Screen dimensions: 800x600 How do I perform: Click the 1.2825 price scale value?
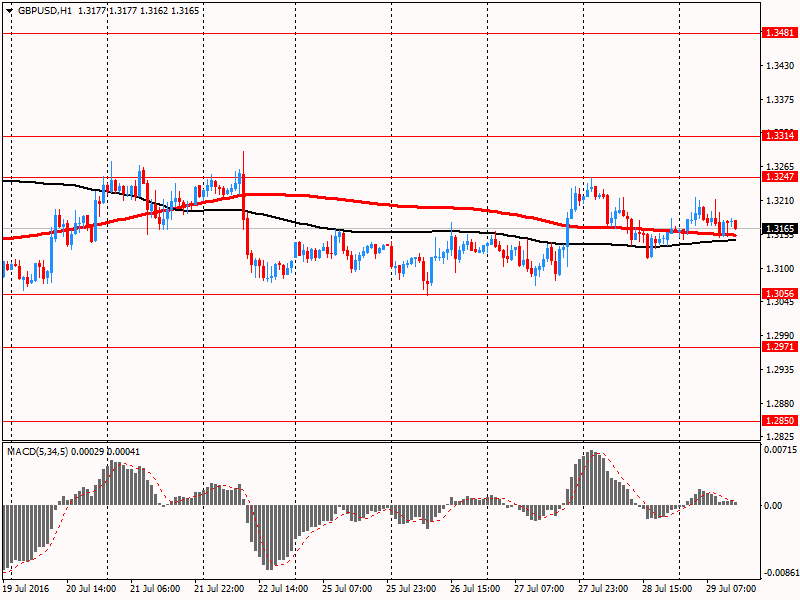tap(781, 437)
